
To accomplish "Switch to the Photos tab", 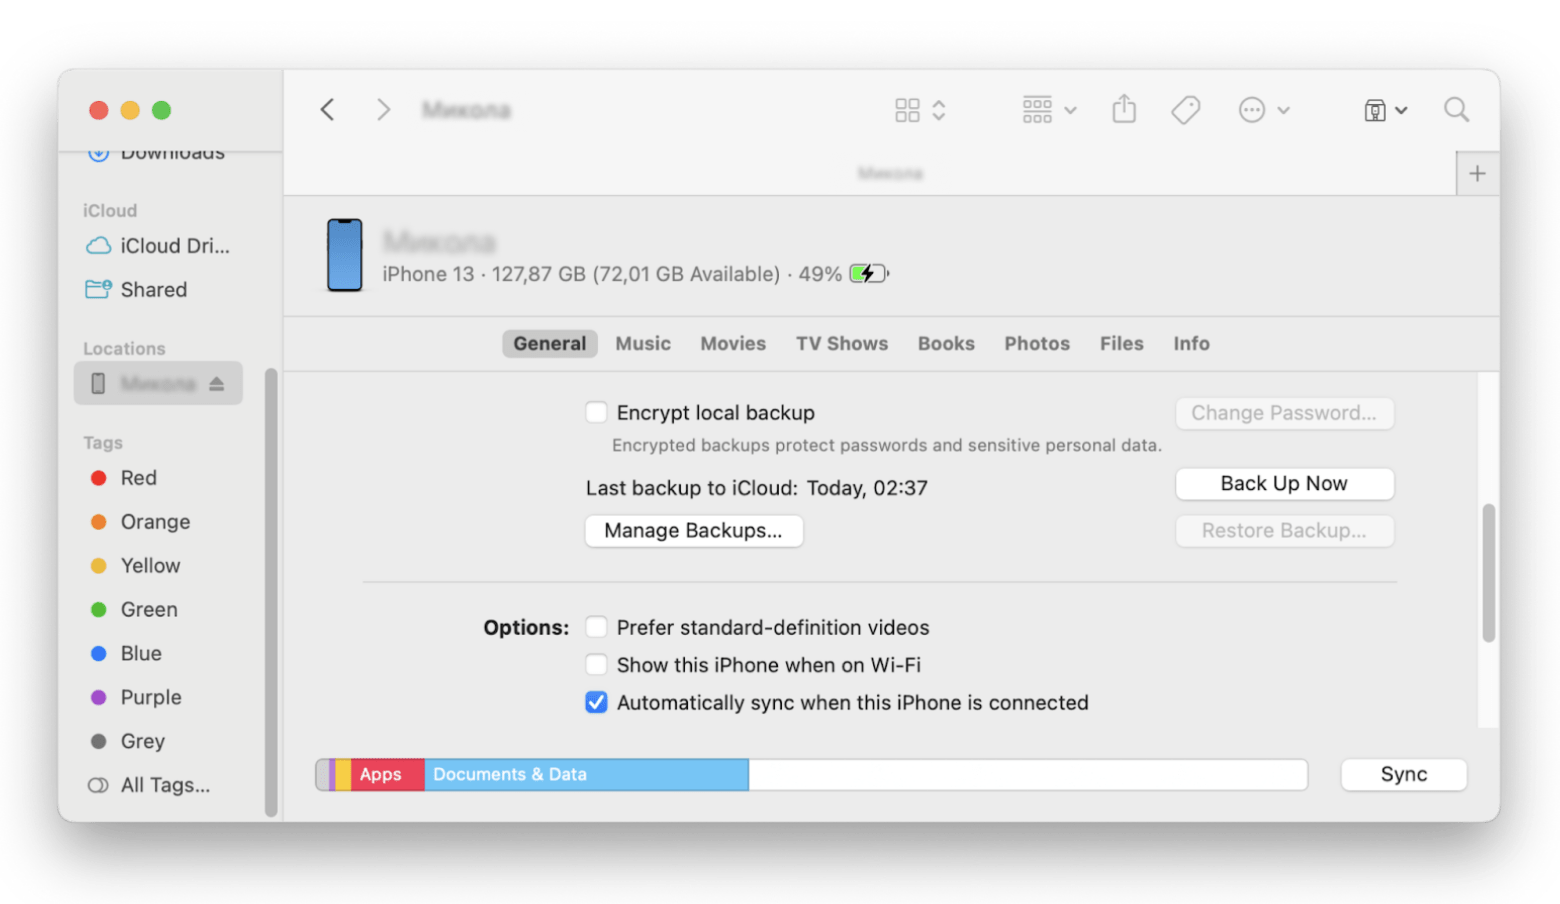I will (1036, 343).
